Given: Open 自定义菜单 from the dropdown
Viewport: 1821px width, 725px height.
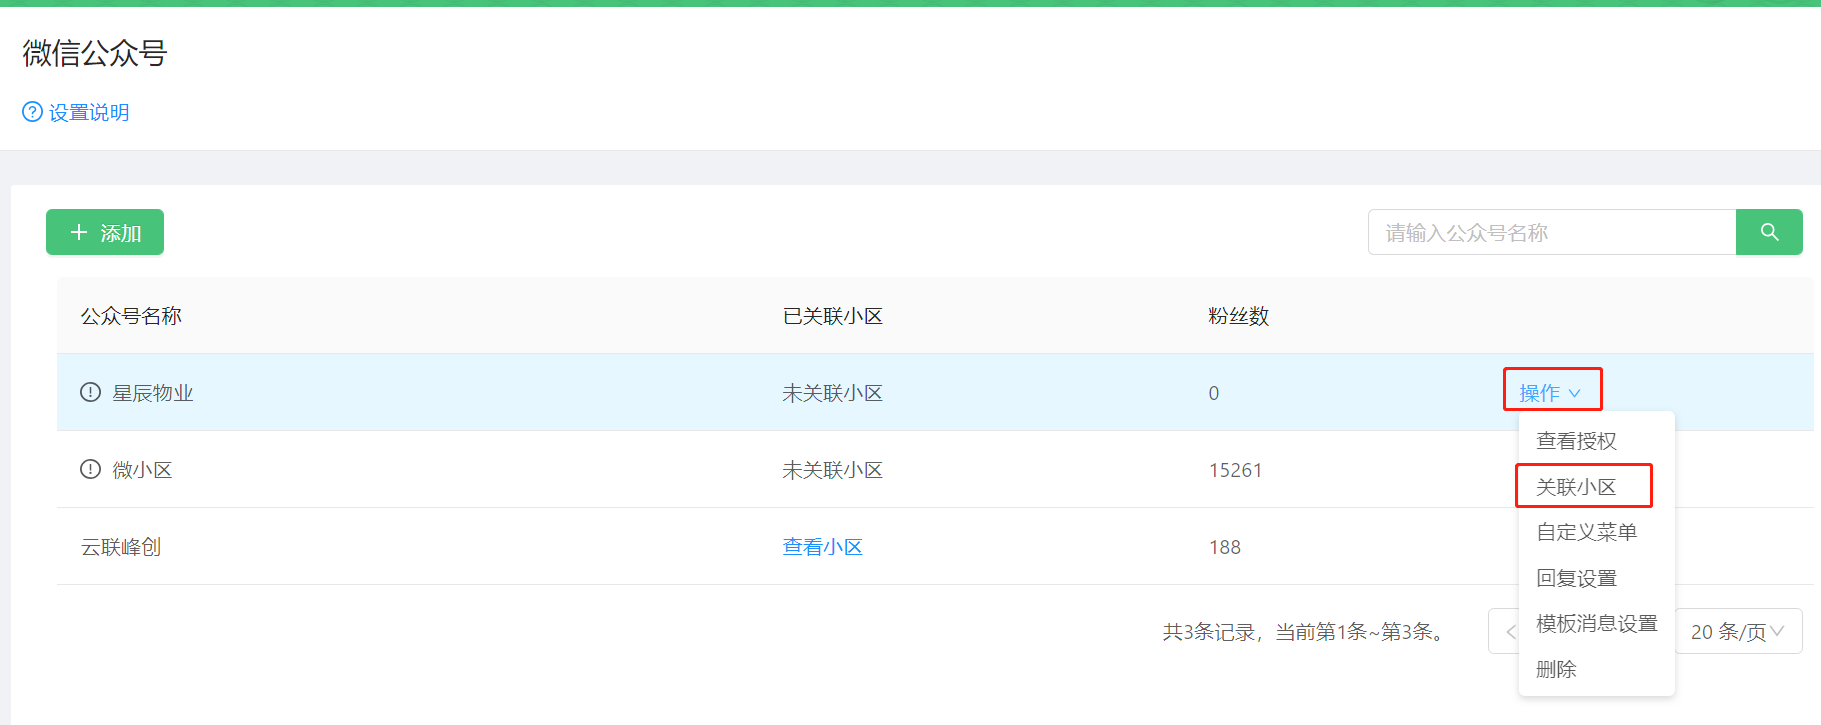Looking at the screenshot, I should (x=1586, y=532).
